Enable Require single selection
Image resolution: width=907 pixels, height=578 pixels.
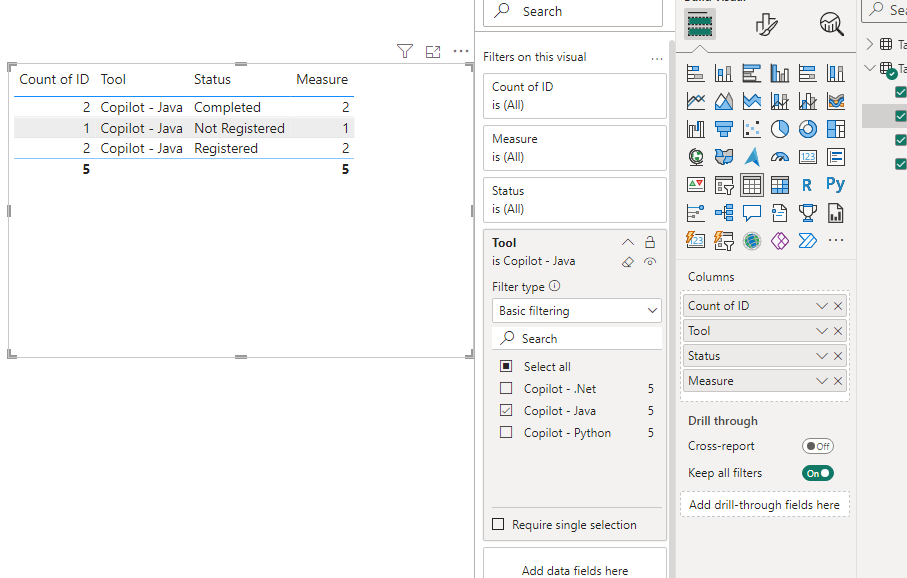click(x=498, y=524)
